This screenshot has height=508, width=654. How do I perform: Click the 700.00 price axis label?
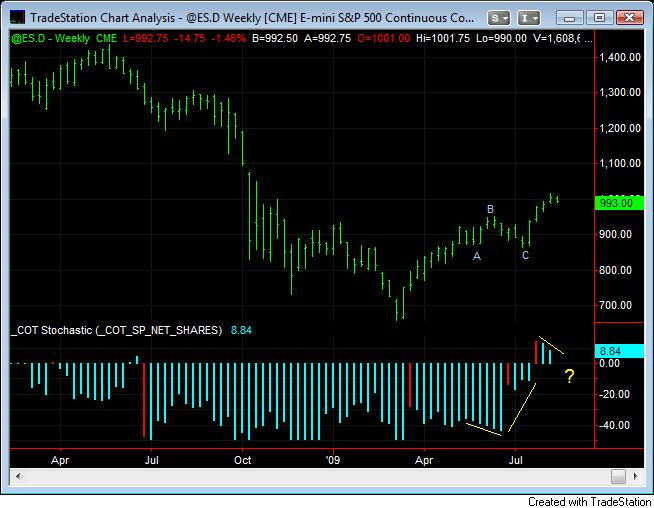(x=616, y=305)
